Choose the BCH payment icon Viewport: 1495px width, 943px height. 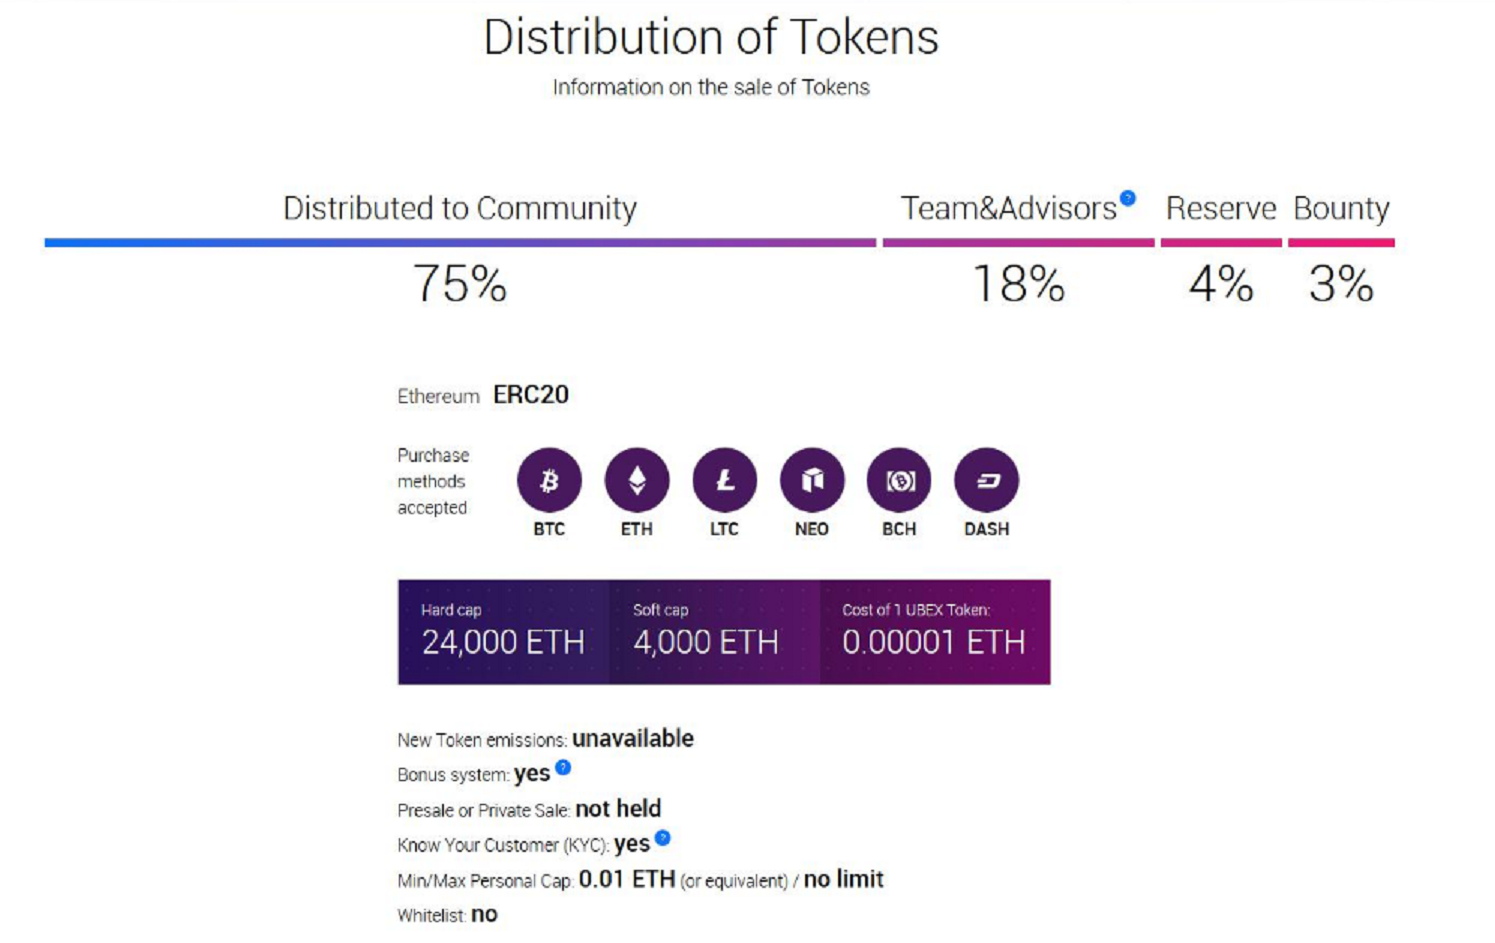coord(899,481)
